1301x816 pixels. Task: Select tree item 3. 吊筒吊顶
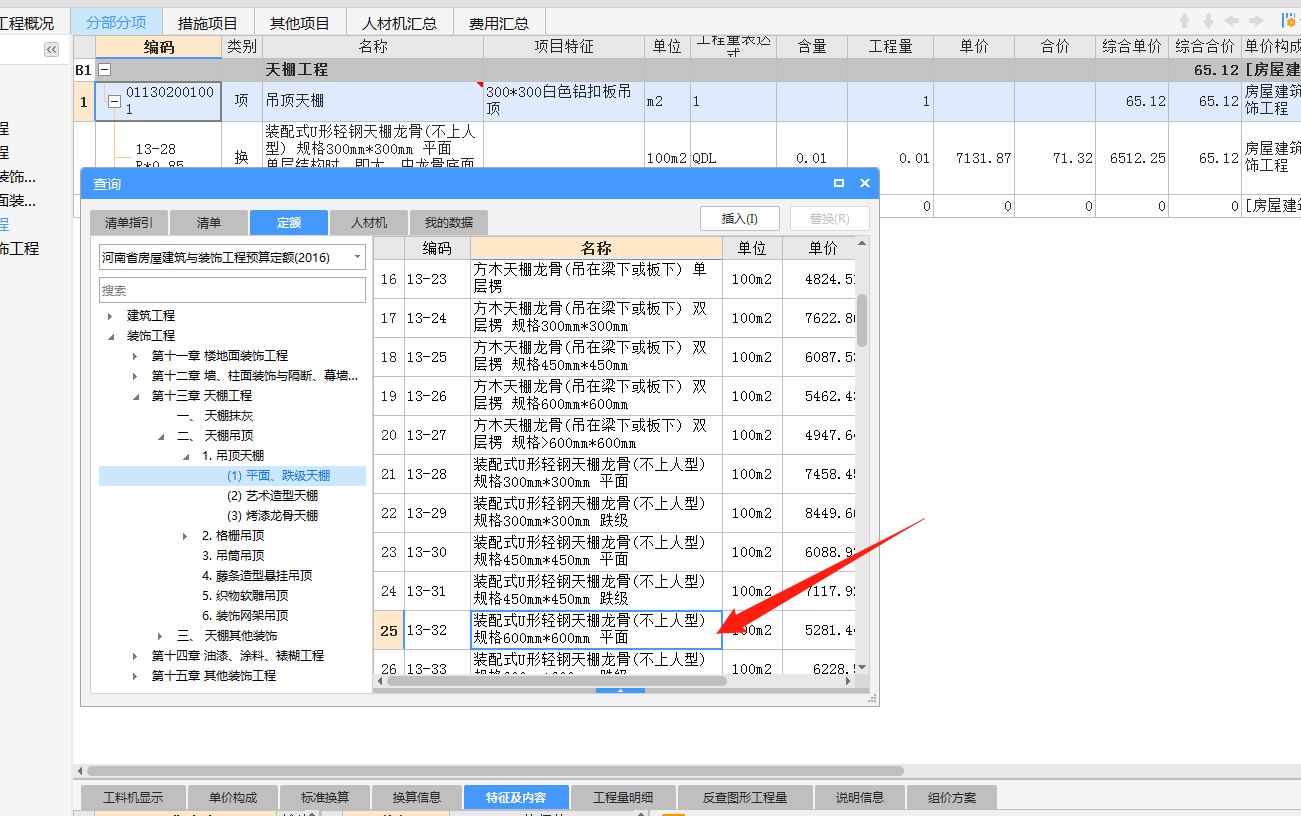[x=233, y=556]
